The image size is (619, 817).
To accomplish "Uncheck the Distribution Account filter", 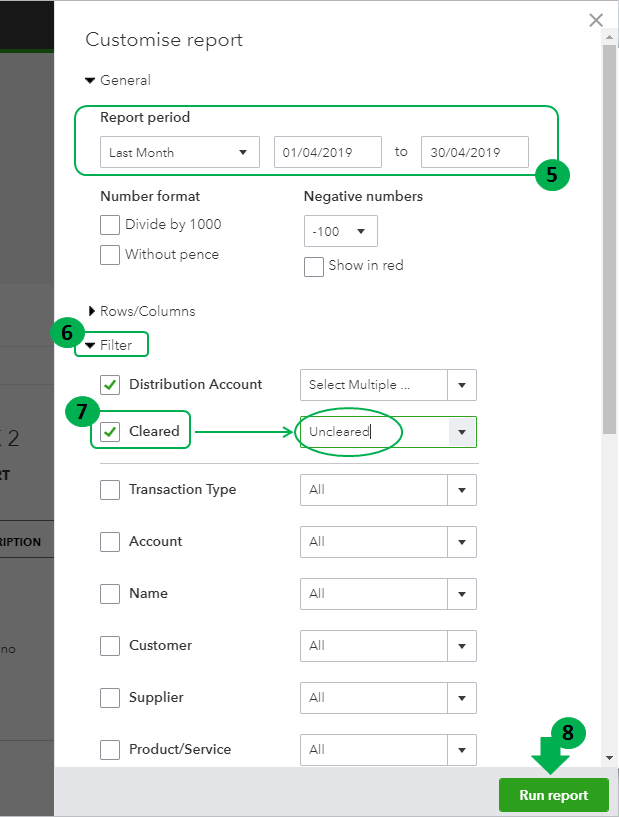I will coord(110,385).
